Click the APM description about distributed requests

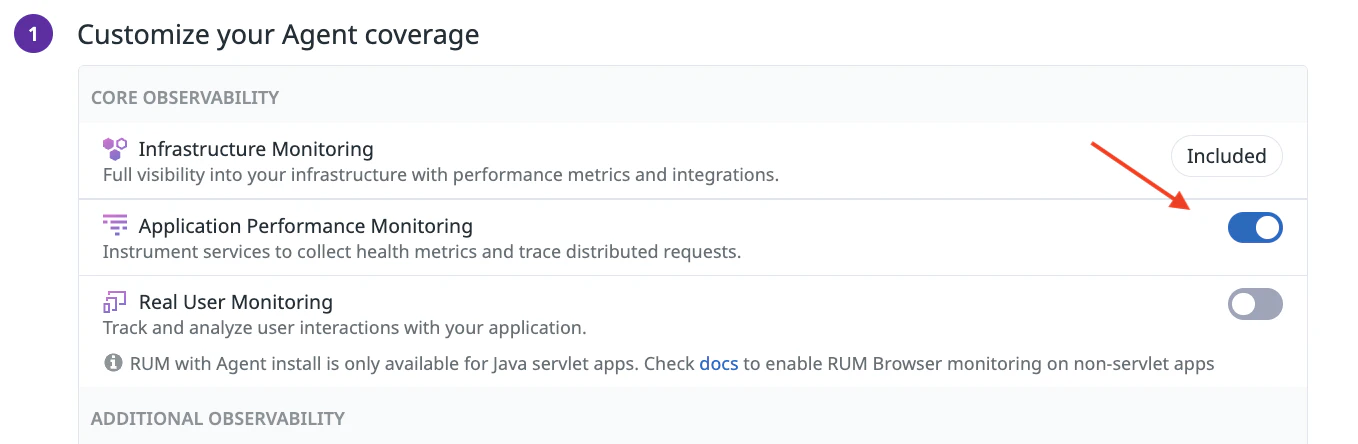(x=421, y=252)
